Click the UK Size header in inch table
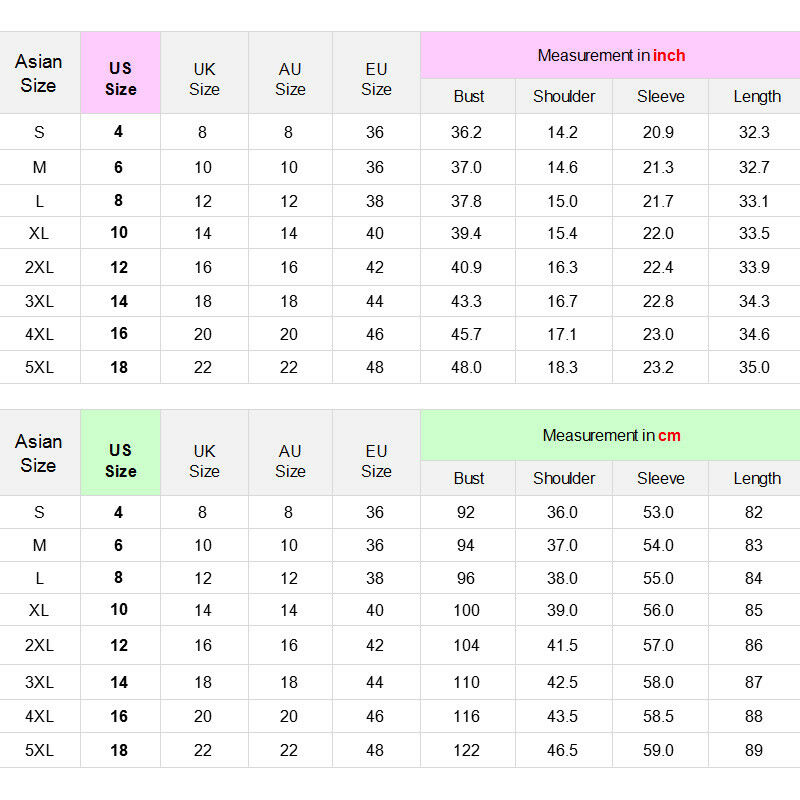This screenshot has width=800, height=800. coord(204,79)
